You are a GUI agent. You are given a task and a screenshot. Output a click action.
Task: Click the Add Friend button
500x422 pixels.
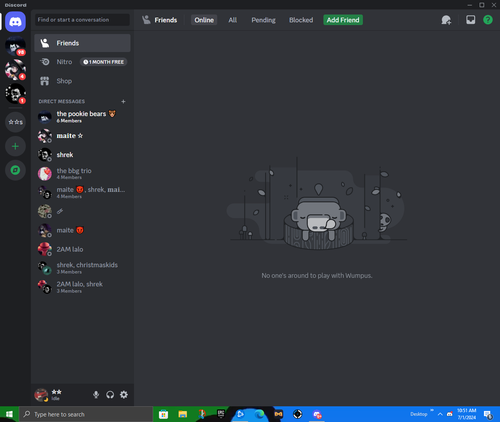[x=343, y=20]
